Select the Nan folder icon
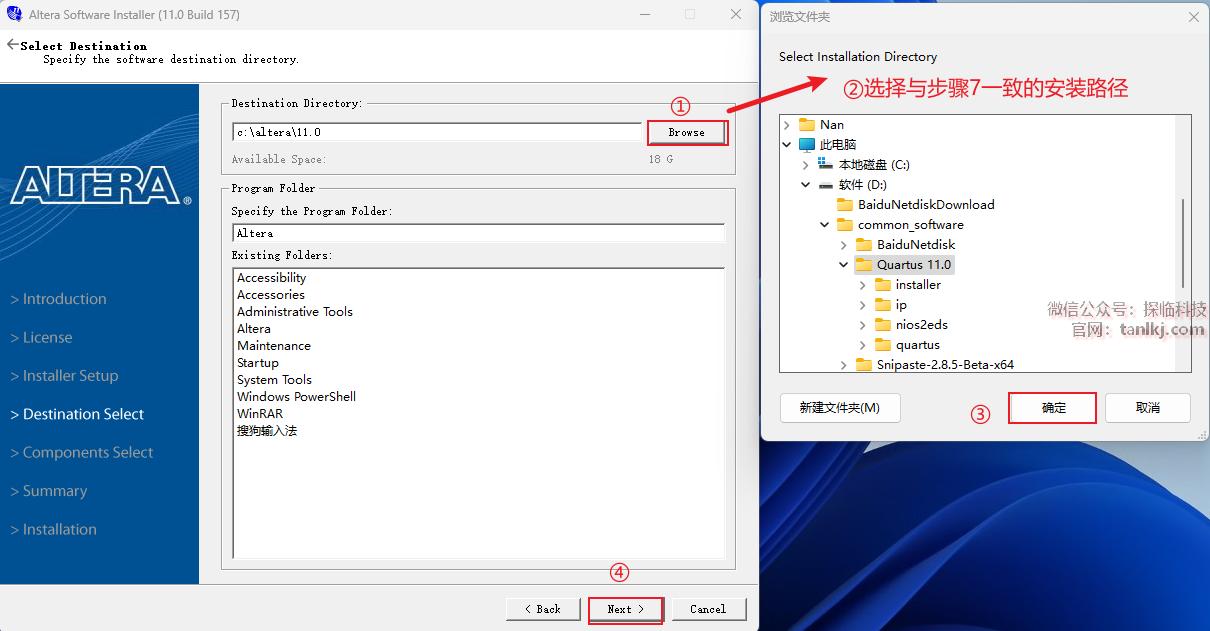The width and height of the screenshot is (1210, 631). pyautogui.click(x=807, y=125)
